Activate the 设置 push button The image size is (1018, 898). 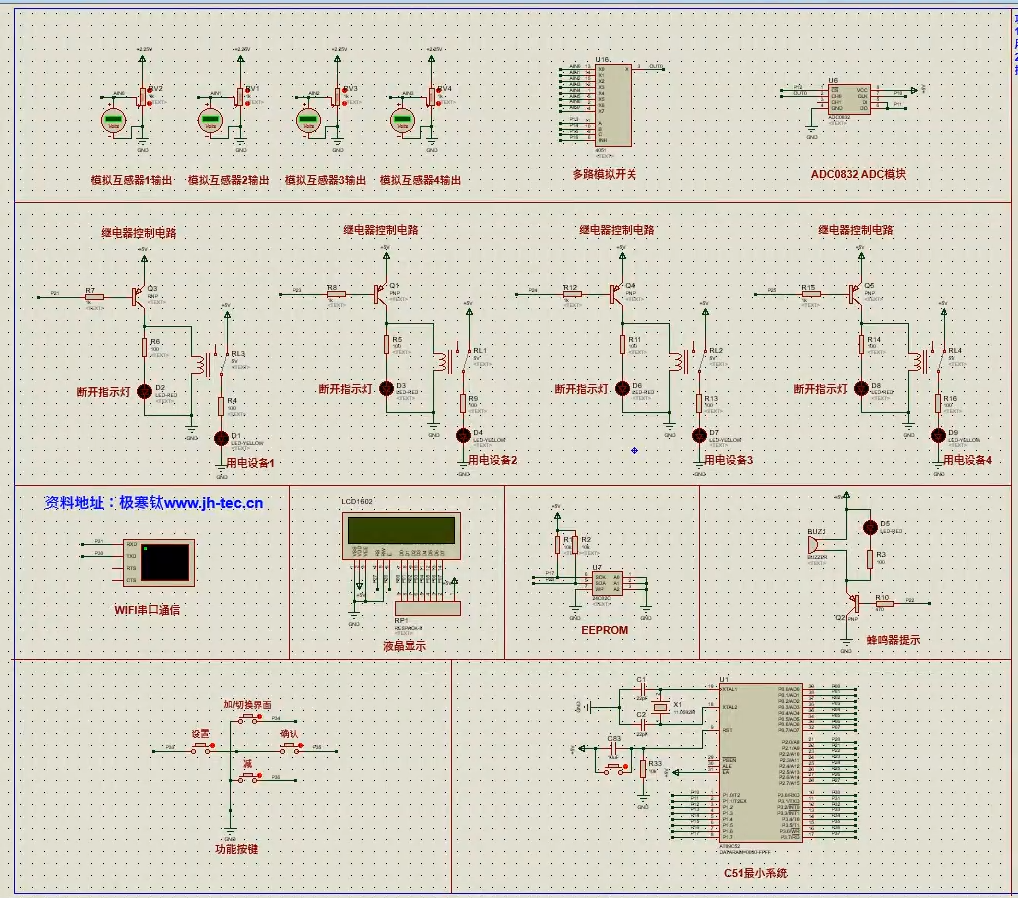(x=203, y=748)
